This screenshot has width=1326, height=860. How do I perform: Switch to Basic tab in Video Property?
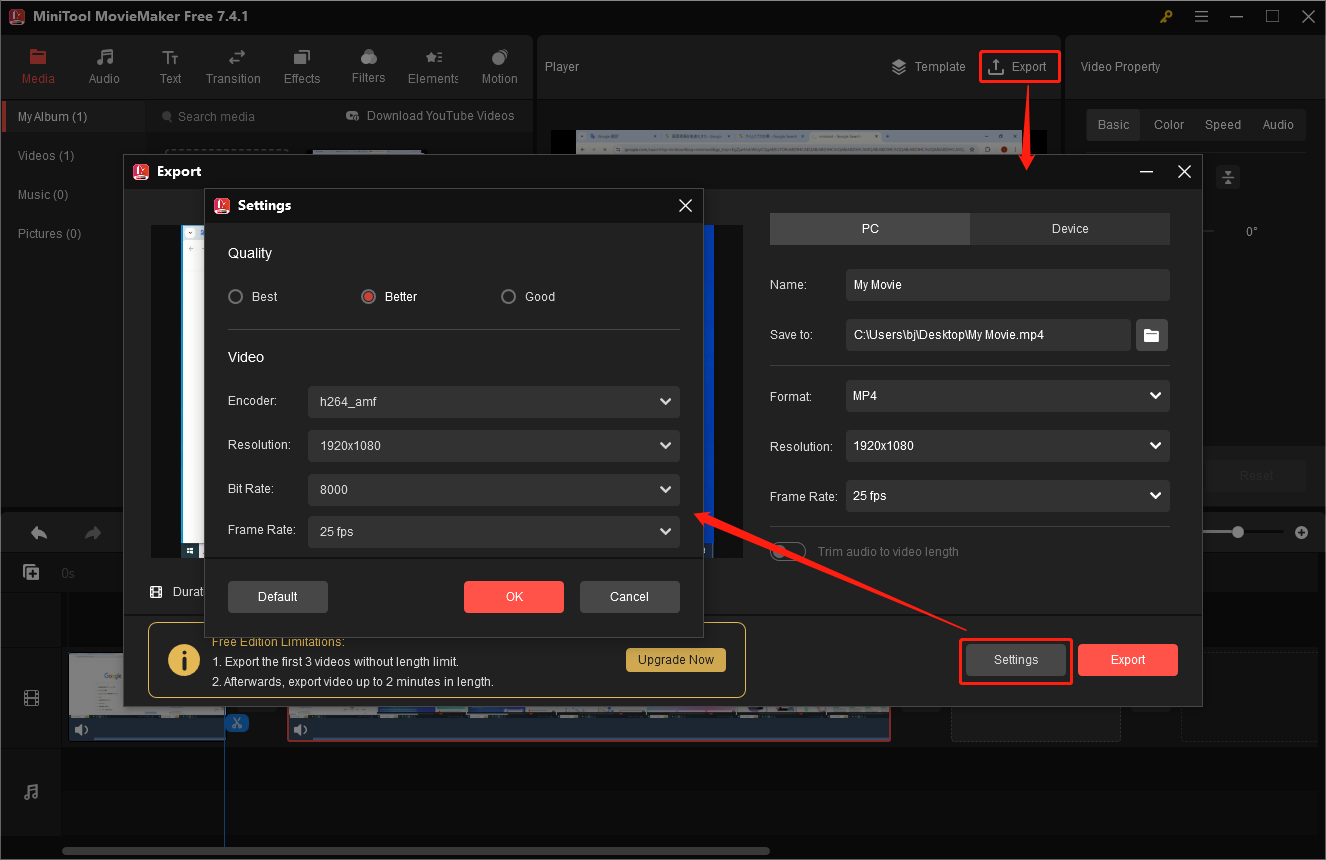(x=1113, y=125)
